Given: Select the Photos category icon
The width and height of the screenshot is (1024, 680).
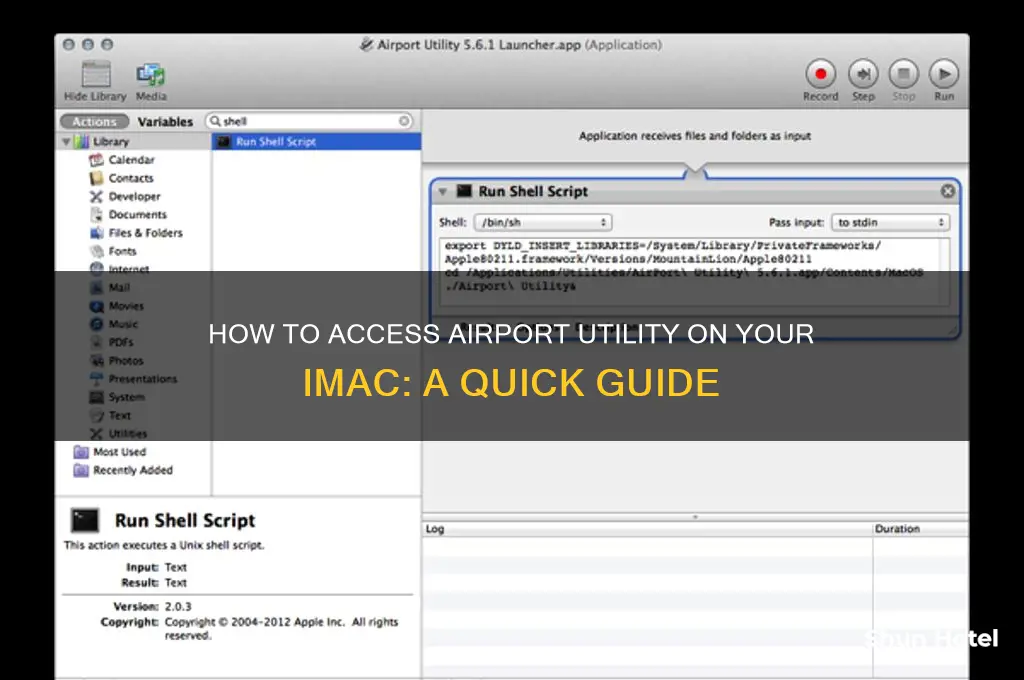Looking at the screenshot, I should pyautogui.click(x=96, y=361).
